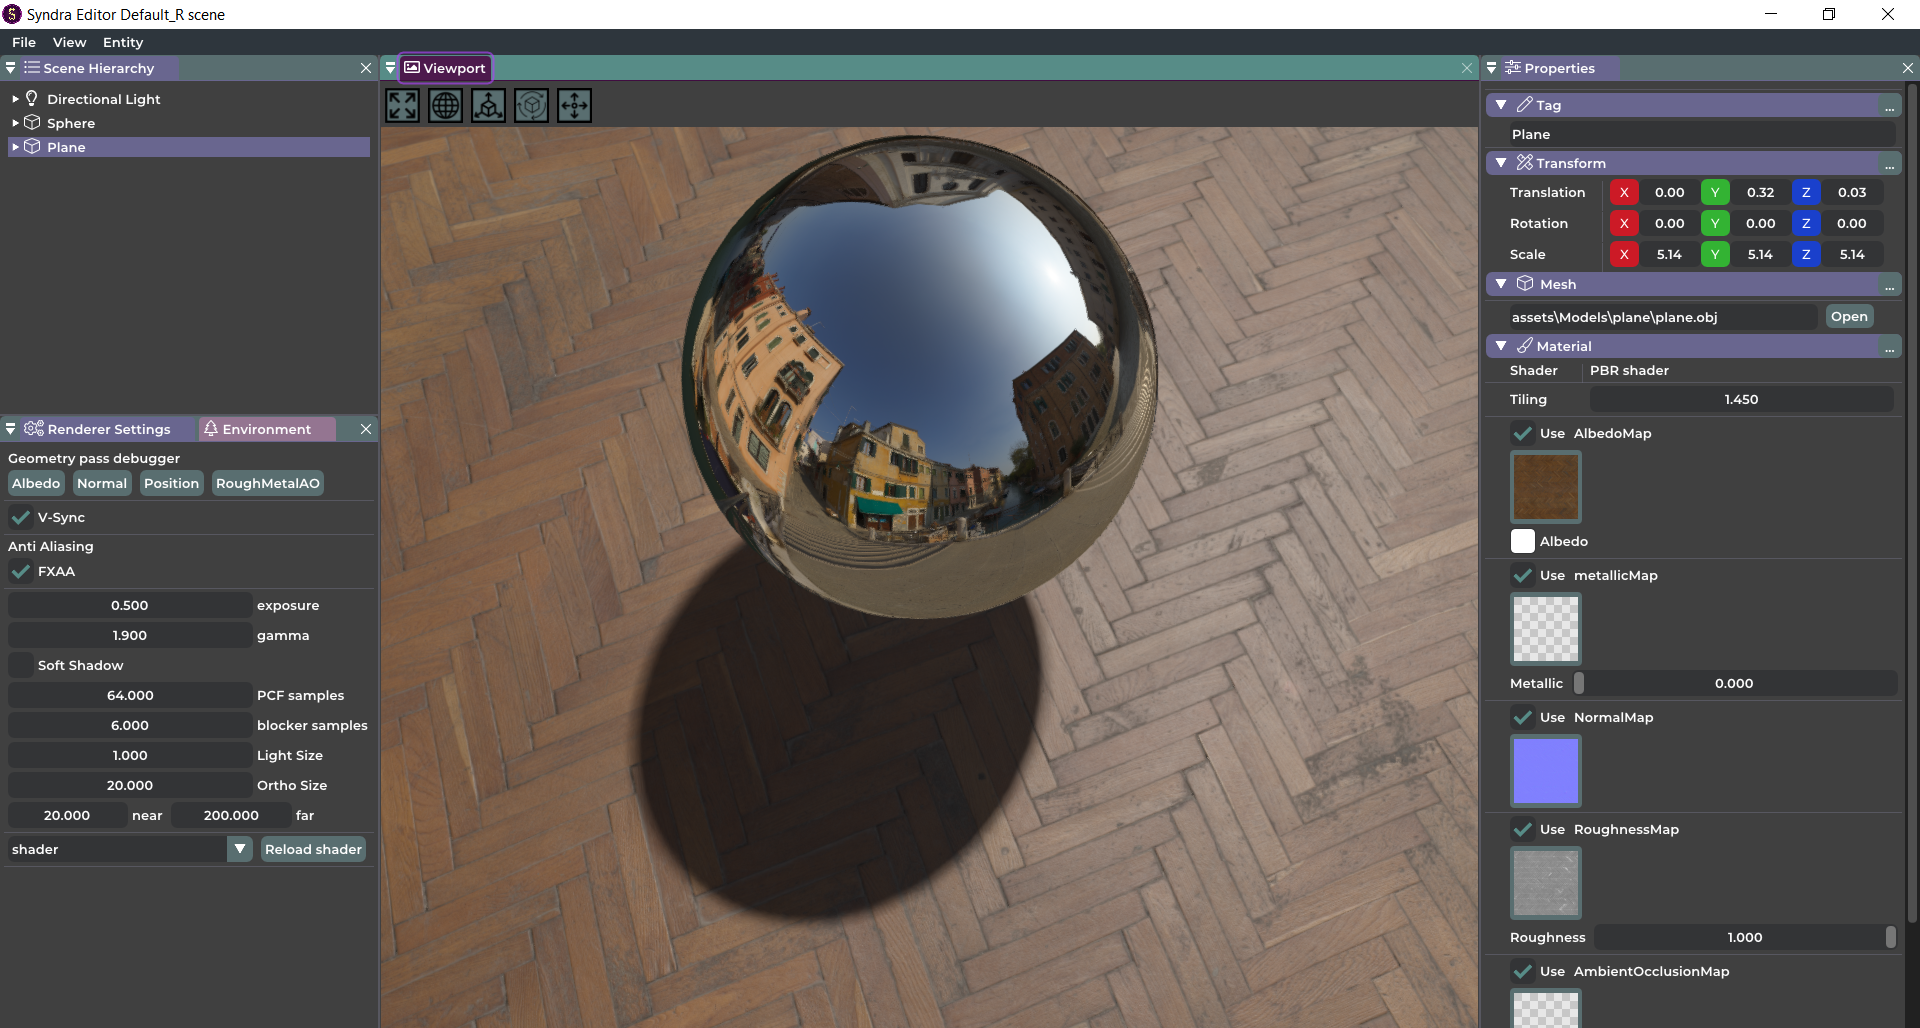1920x1028 pixels.
Task: Collapse the Transform section
Action: (1501, 163)
